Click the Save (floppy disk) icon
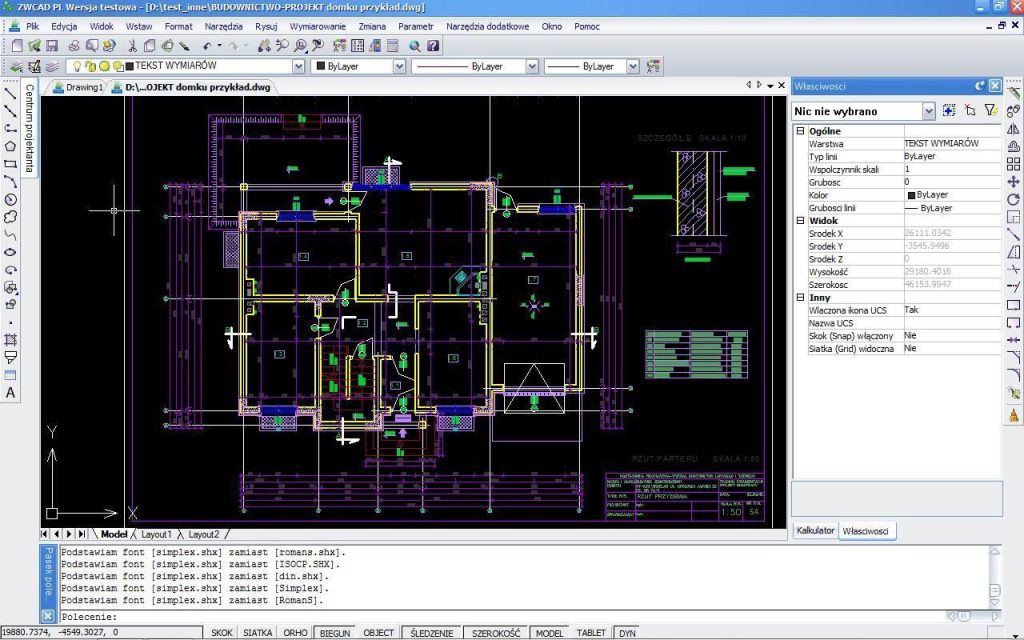 point(52,46)
